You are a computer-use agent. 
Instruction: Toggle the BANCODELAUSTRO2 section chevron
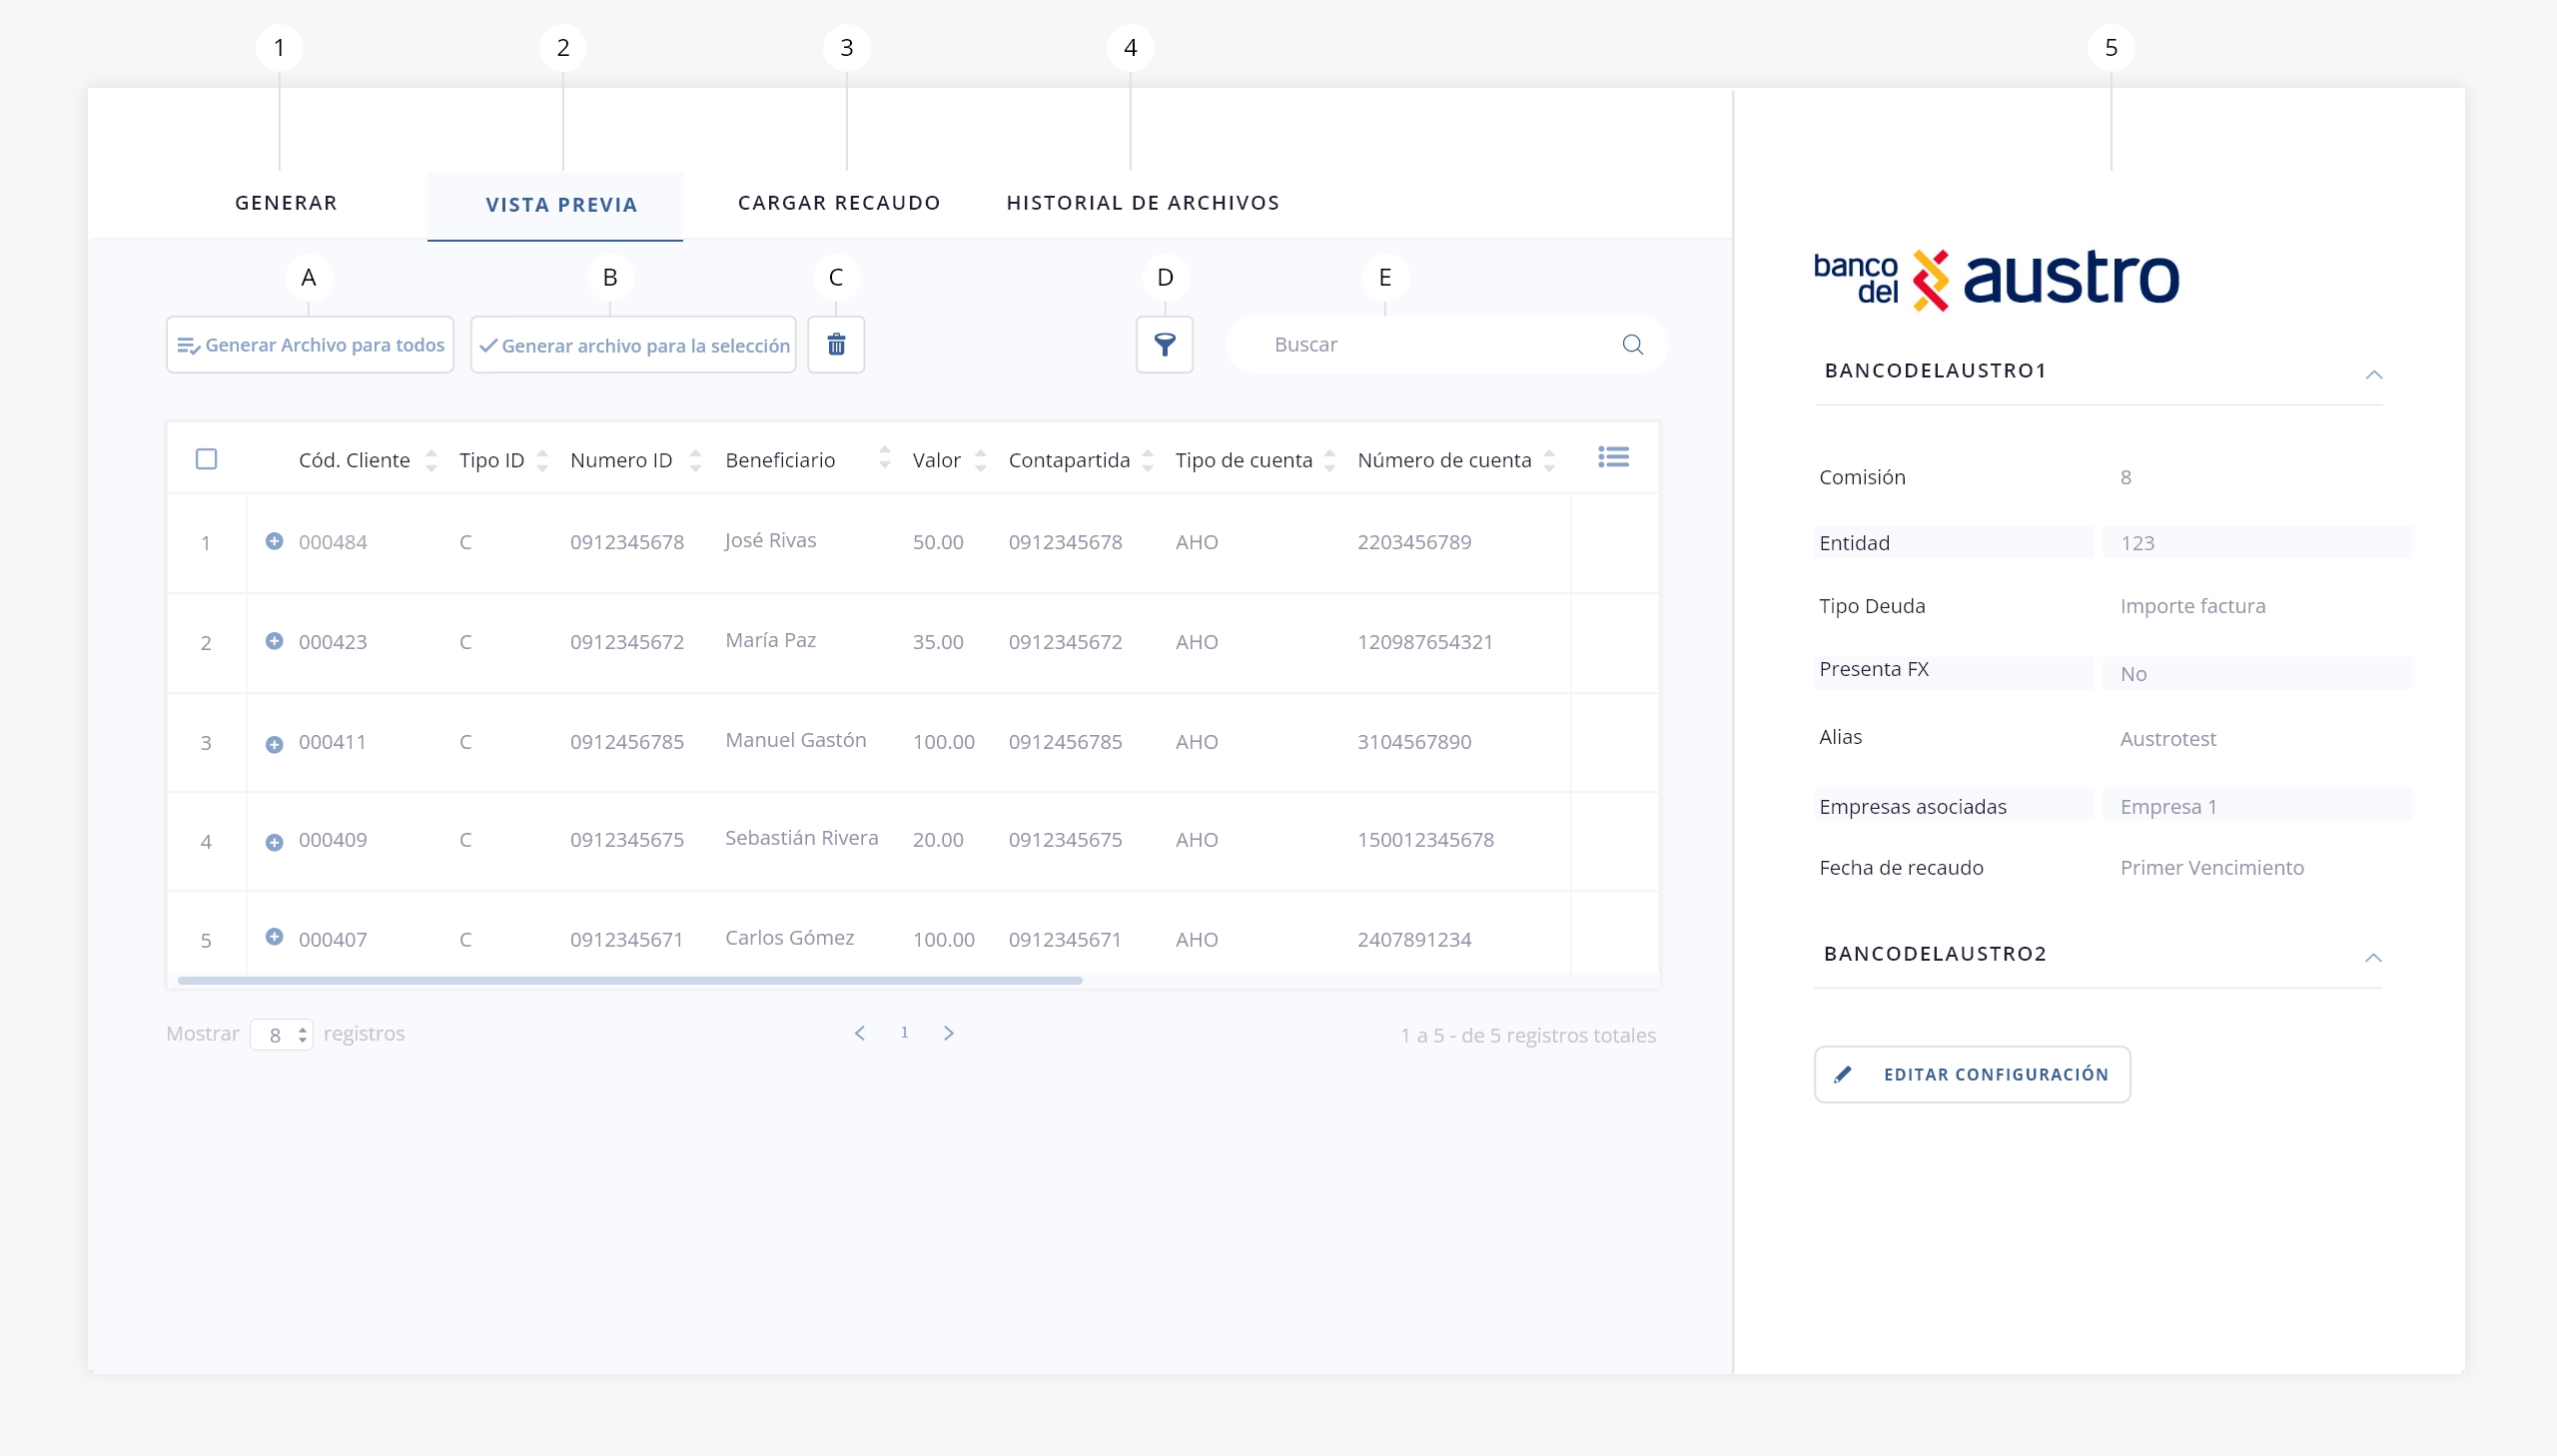pos(2373,957)
